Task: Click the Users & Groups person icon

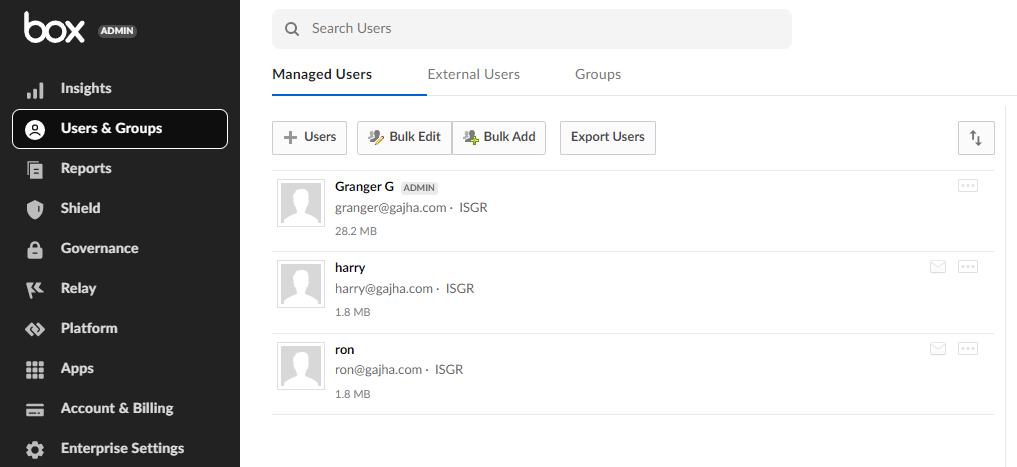Action: coord(34,130)
